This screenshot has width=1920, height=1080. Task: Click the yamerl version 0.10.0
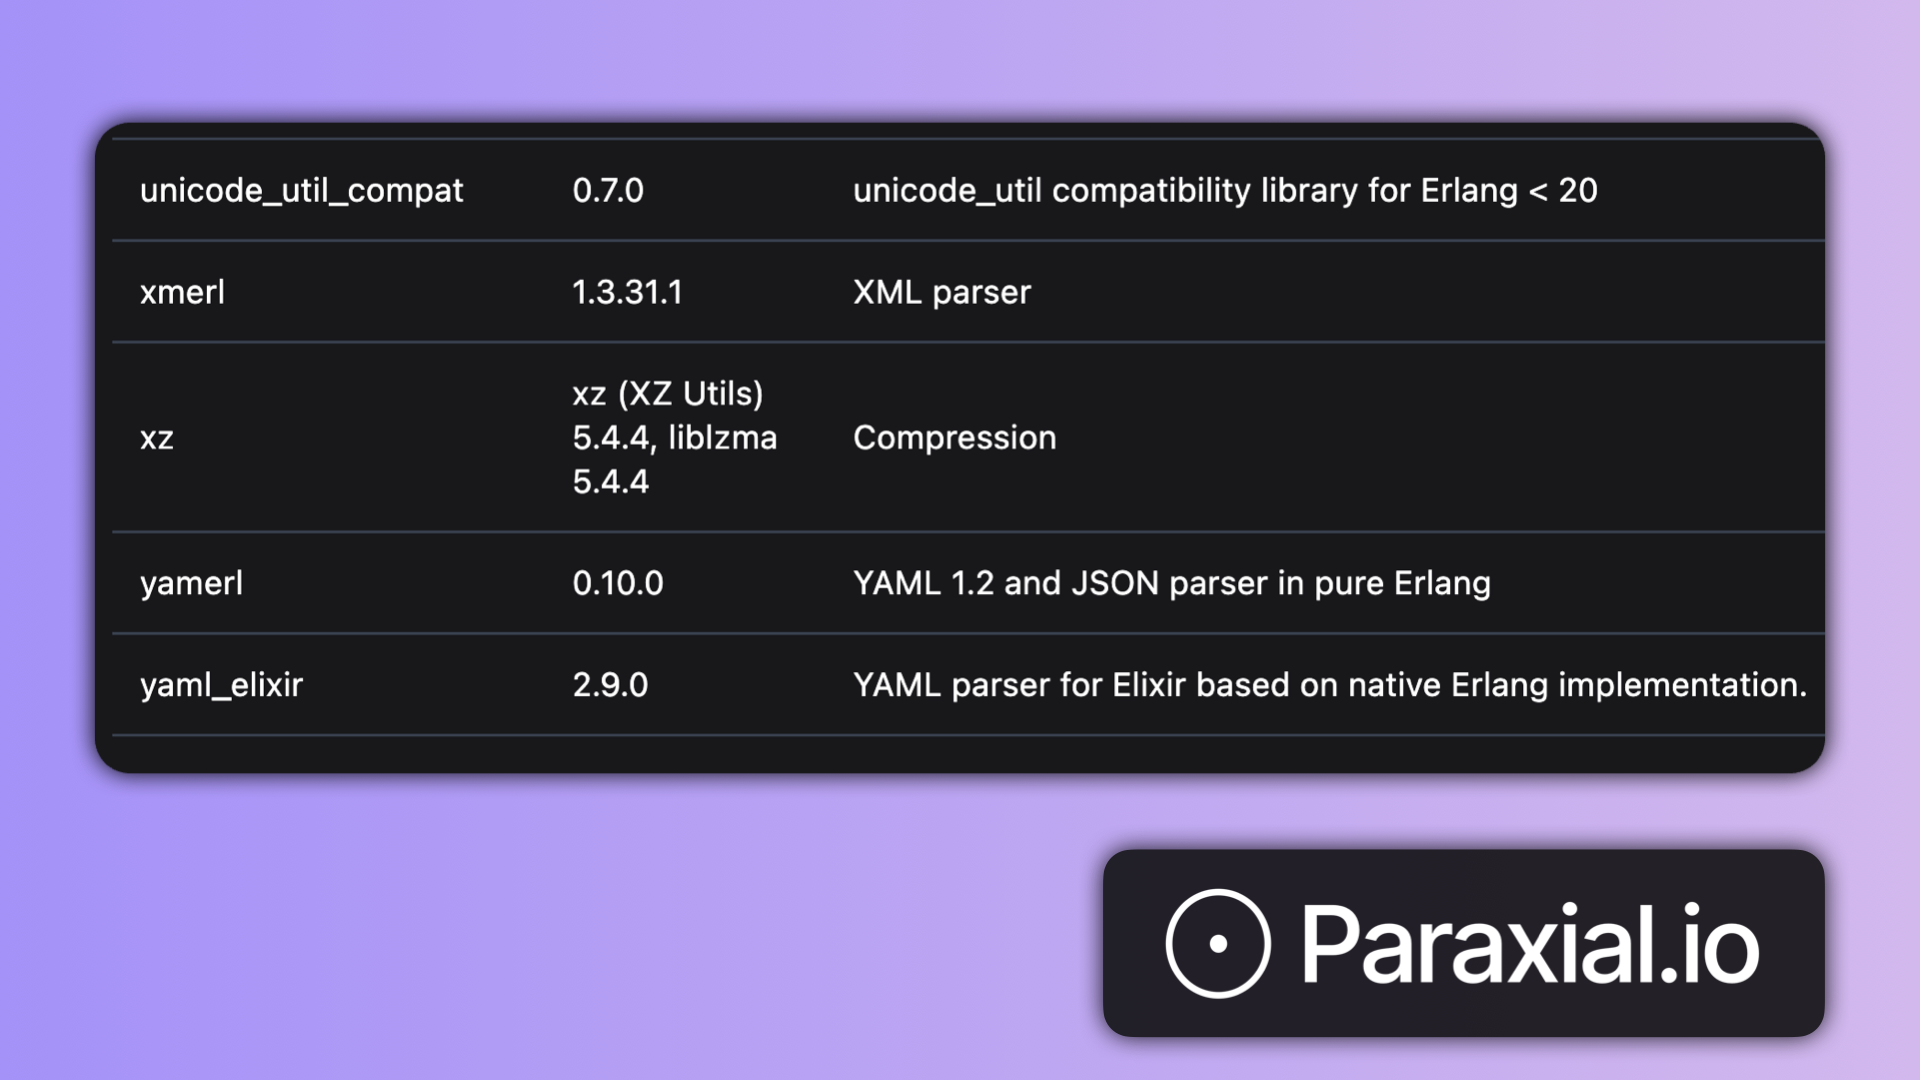(x=618, y=583)
